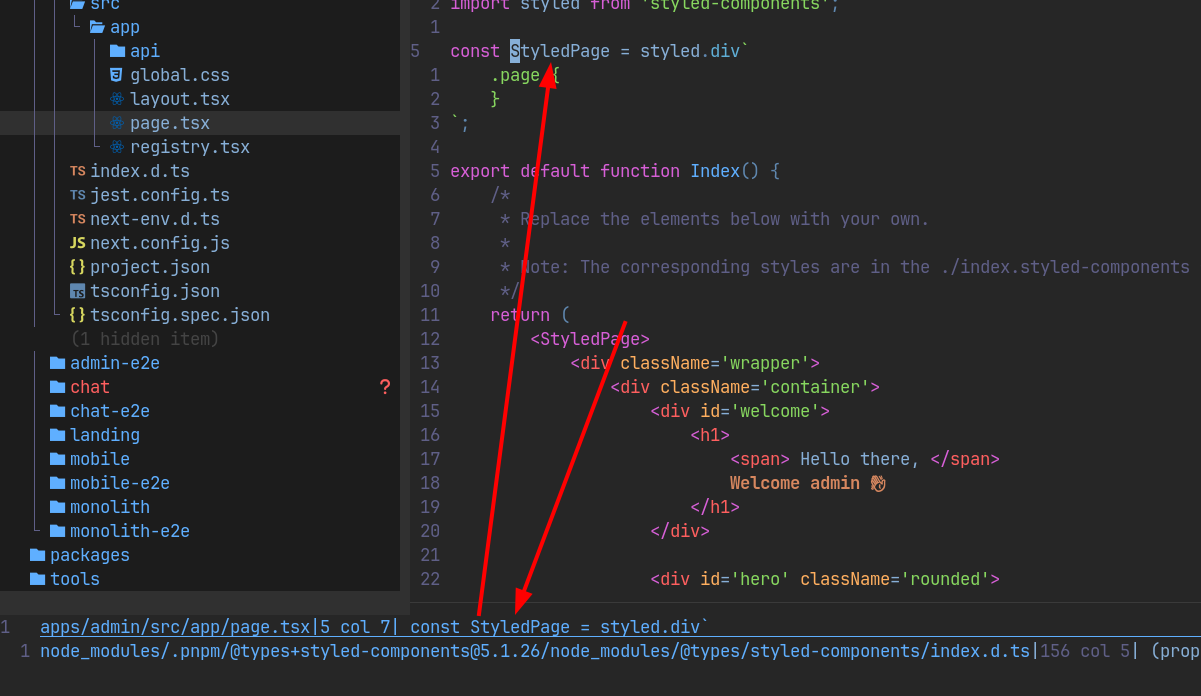Click the folder icon next to api

click(x=118, y=51)
